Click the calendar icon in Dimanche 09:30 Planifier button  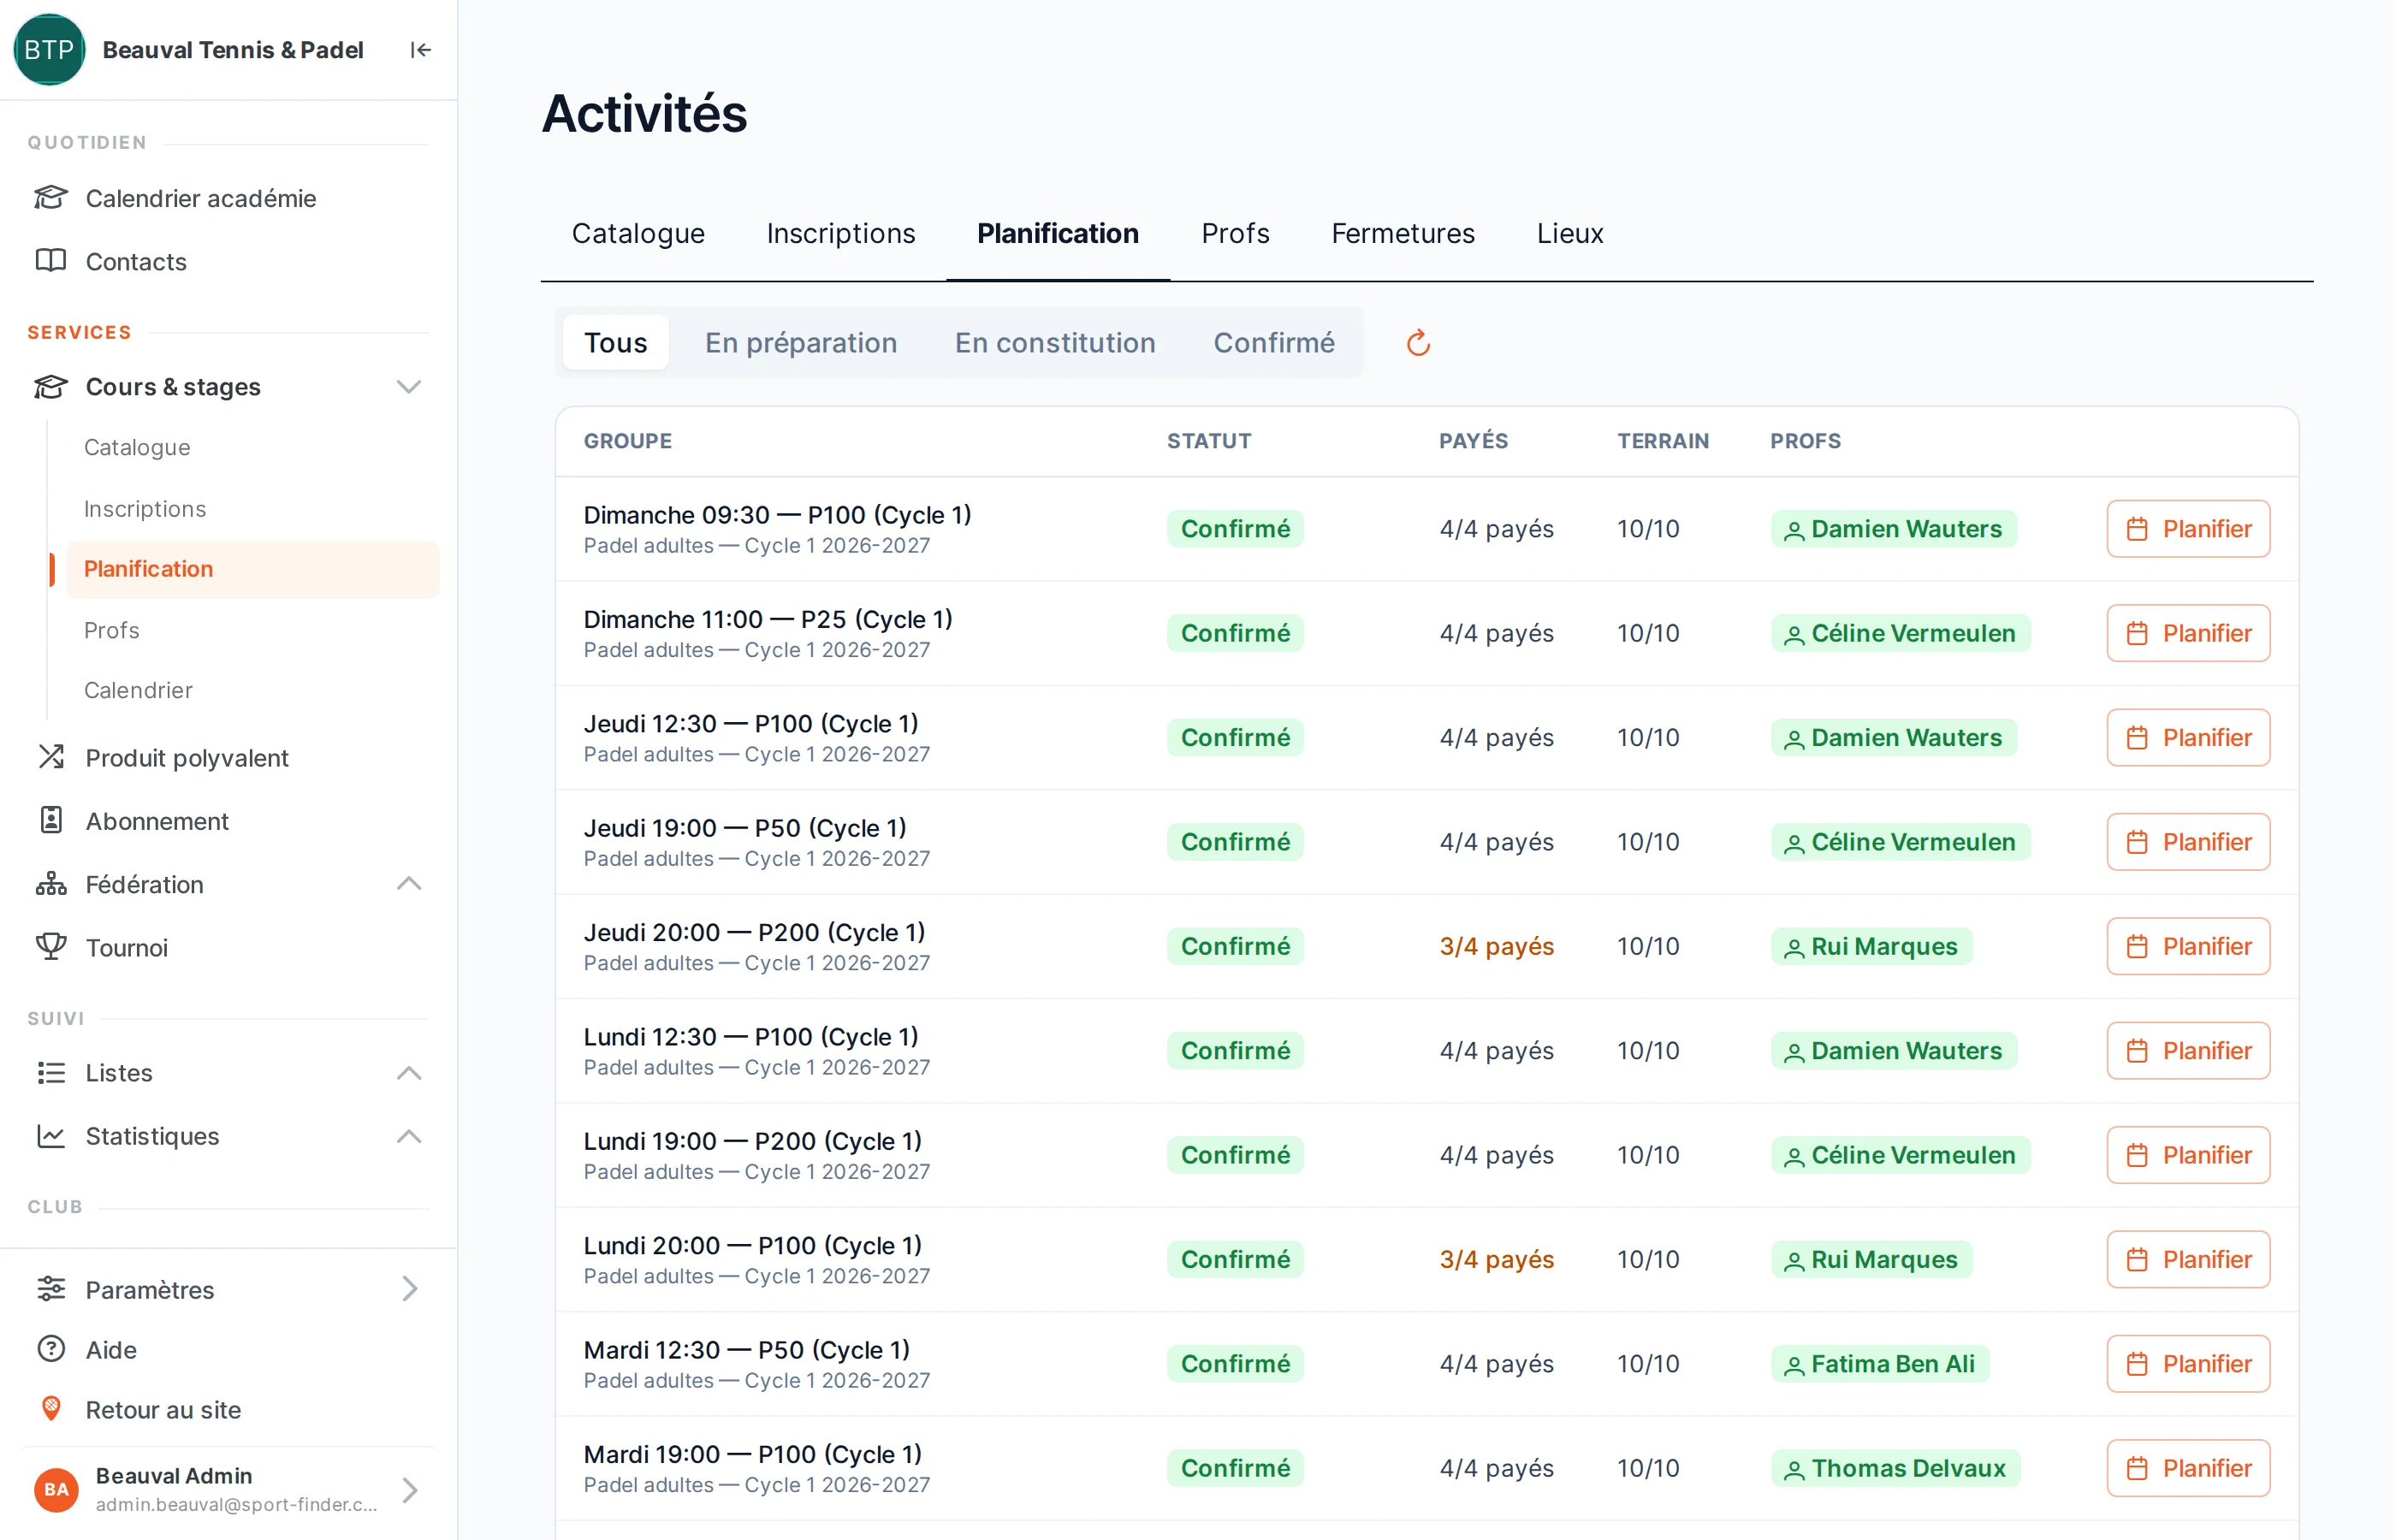point(2137,529)
